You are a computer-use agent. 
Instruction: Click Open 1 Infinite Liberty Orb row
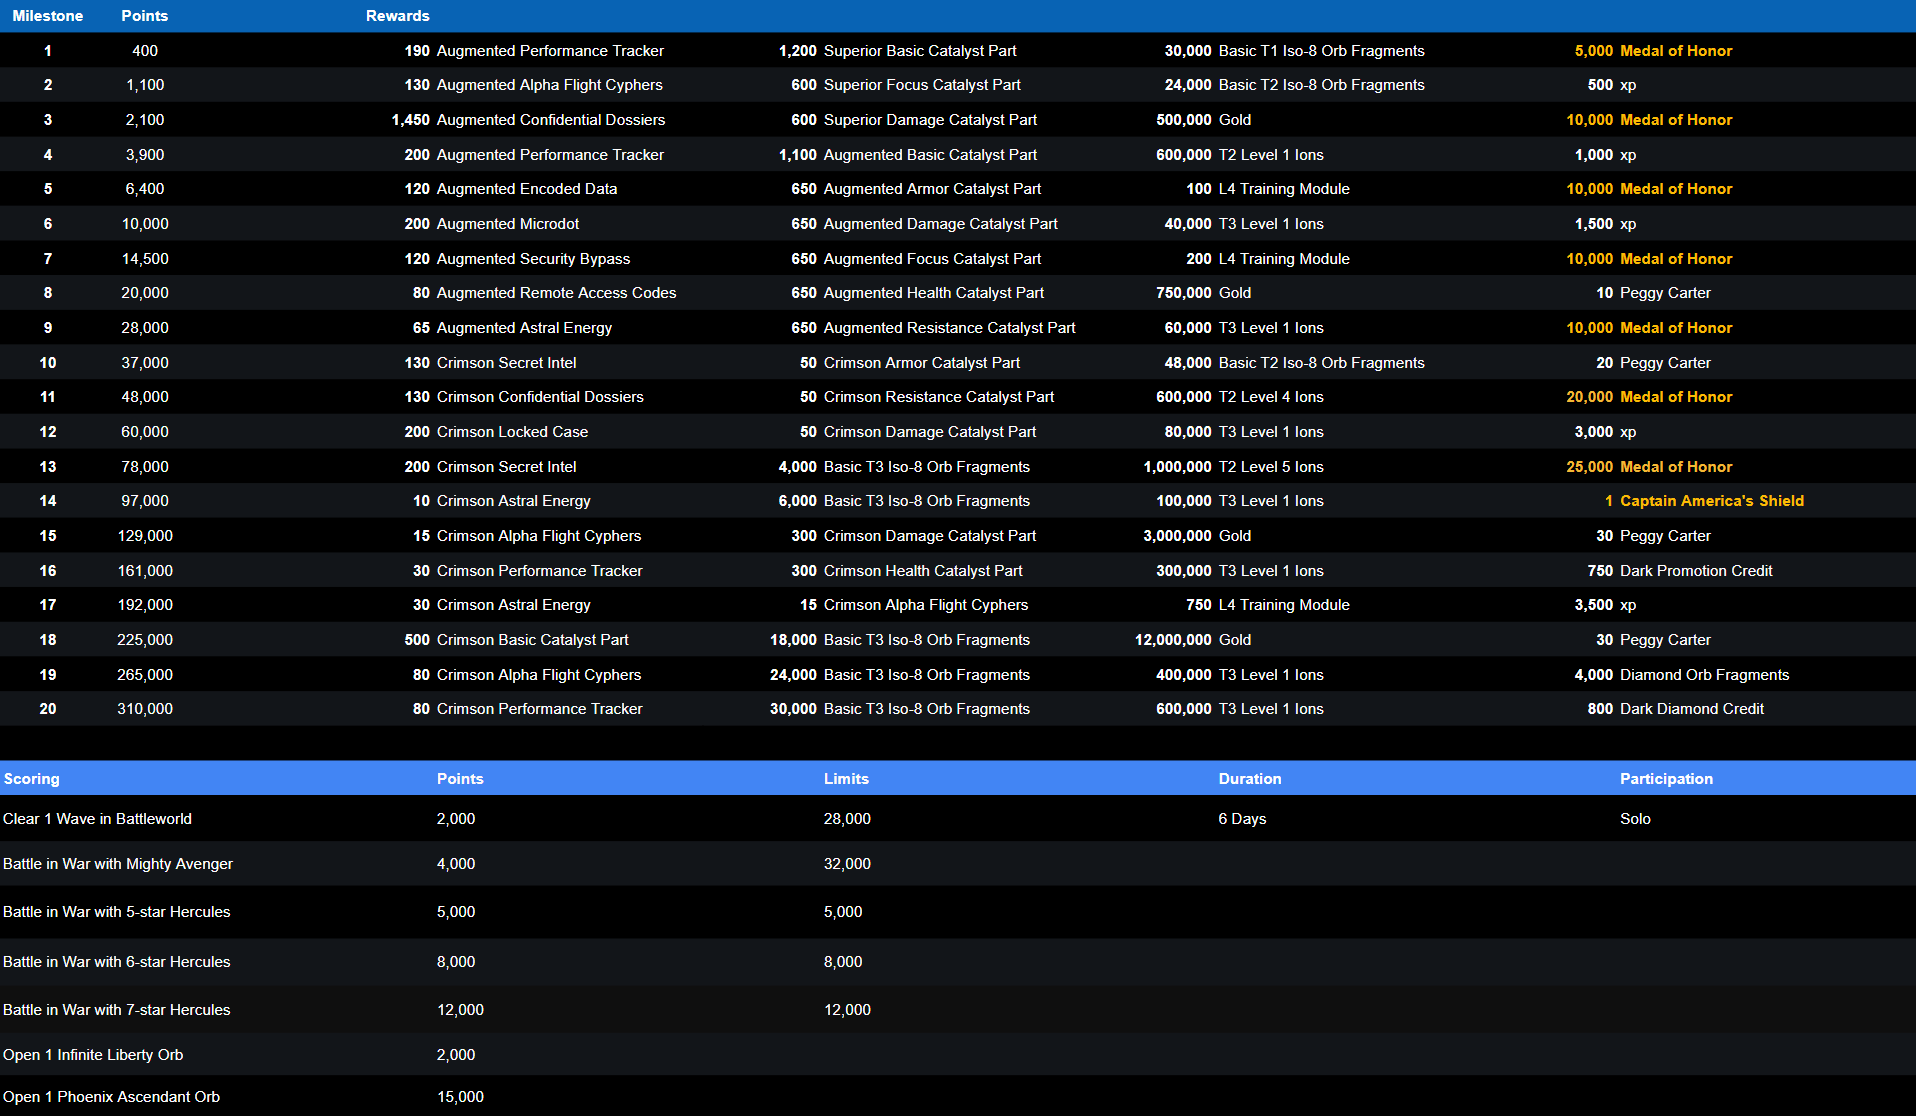[x=93, y=1055]
